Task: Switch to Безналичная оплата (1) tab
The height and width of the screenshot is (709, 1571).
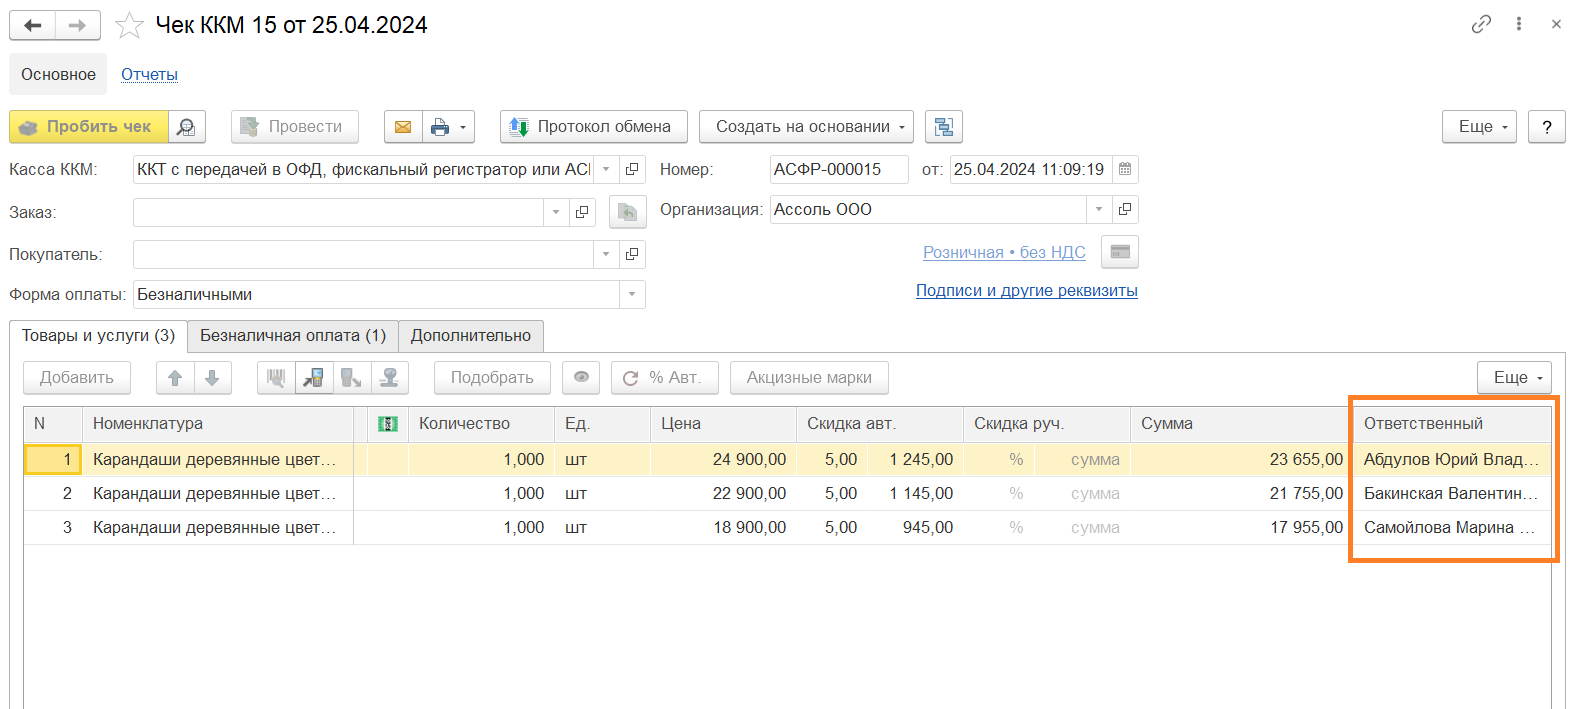Action: (292, 336)
